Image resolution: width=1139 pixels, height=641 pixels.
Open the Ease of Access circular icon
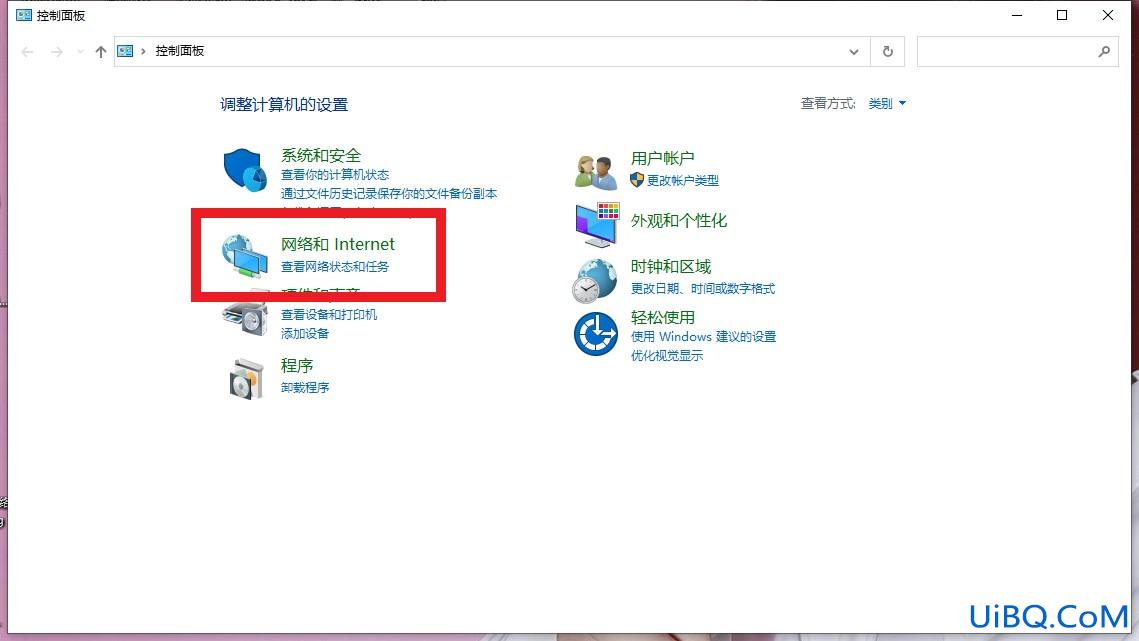[596, 334]
